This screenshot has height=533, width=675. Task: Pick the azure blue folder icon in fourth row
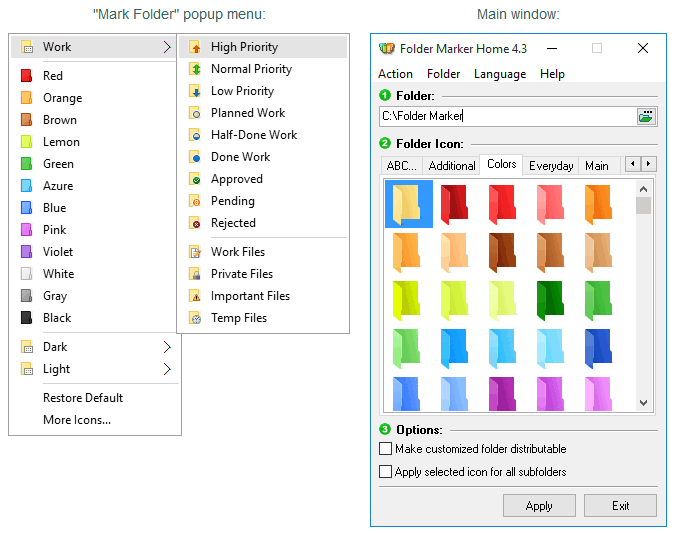(455, 348)
